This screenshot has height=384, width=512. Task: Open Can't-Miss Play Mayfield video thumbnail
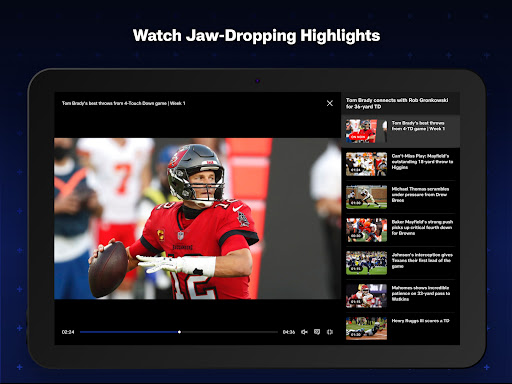[366, 164]
